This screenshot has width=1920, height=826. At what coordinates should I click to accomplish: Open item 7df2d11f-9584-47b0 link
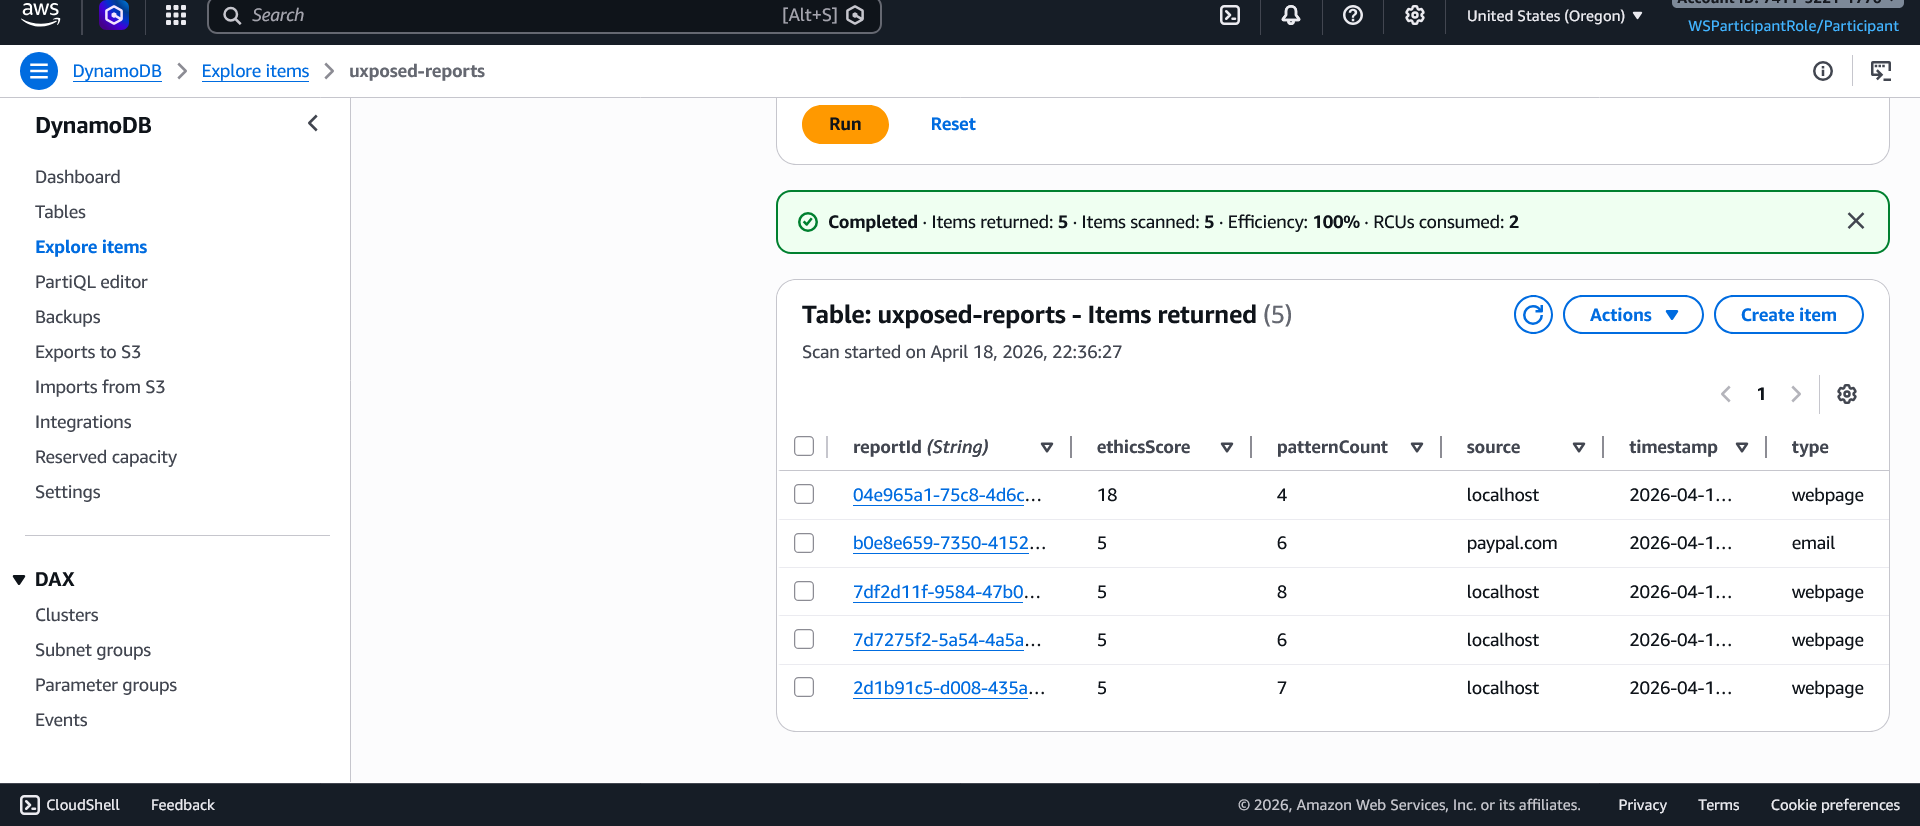tap(946, 592)
